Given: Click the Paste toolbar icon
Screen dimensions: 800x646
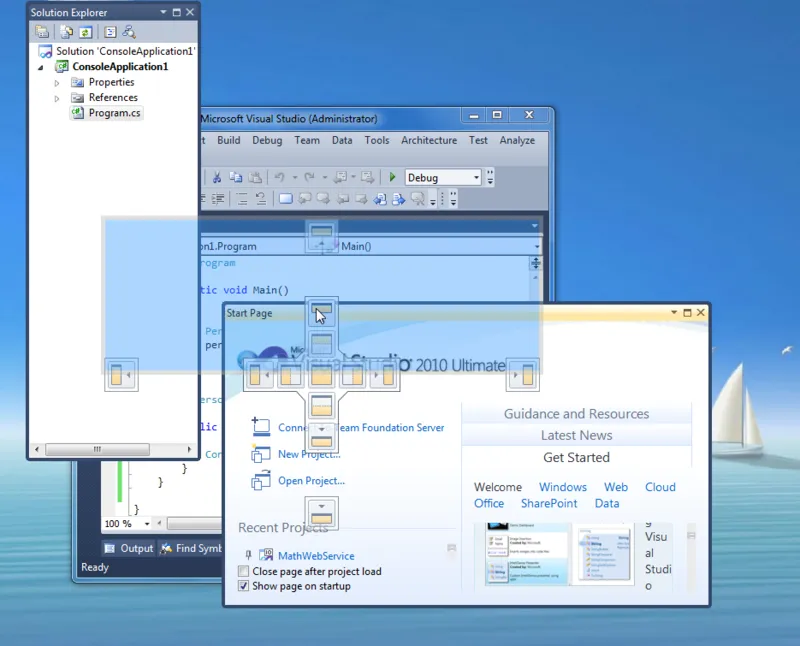Looking at the screenshot, I should pyautogui.click(x=255, y=178).
